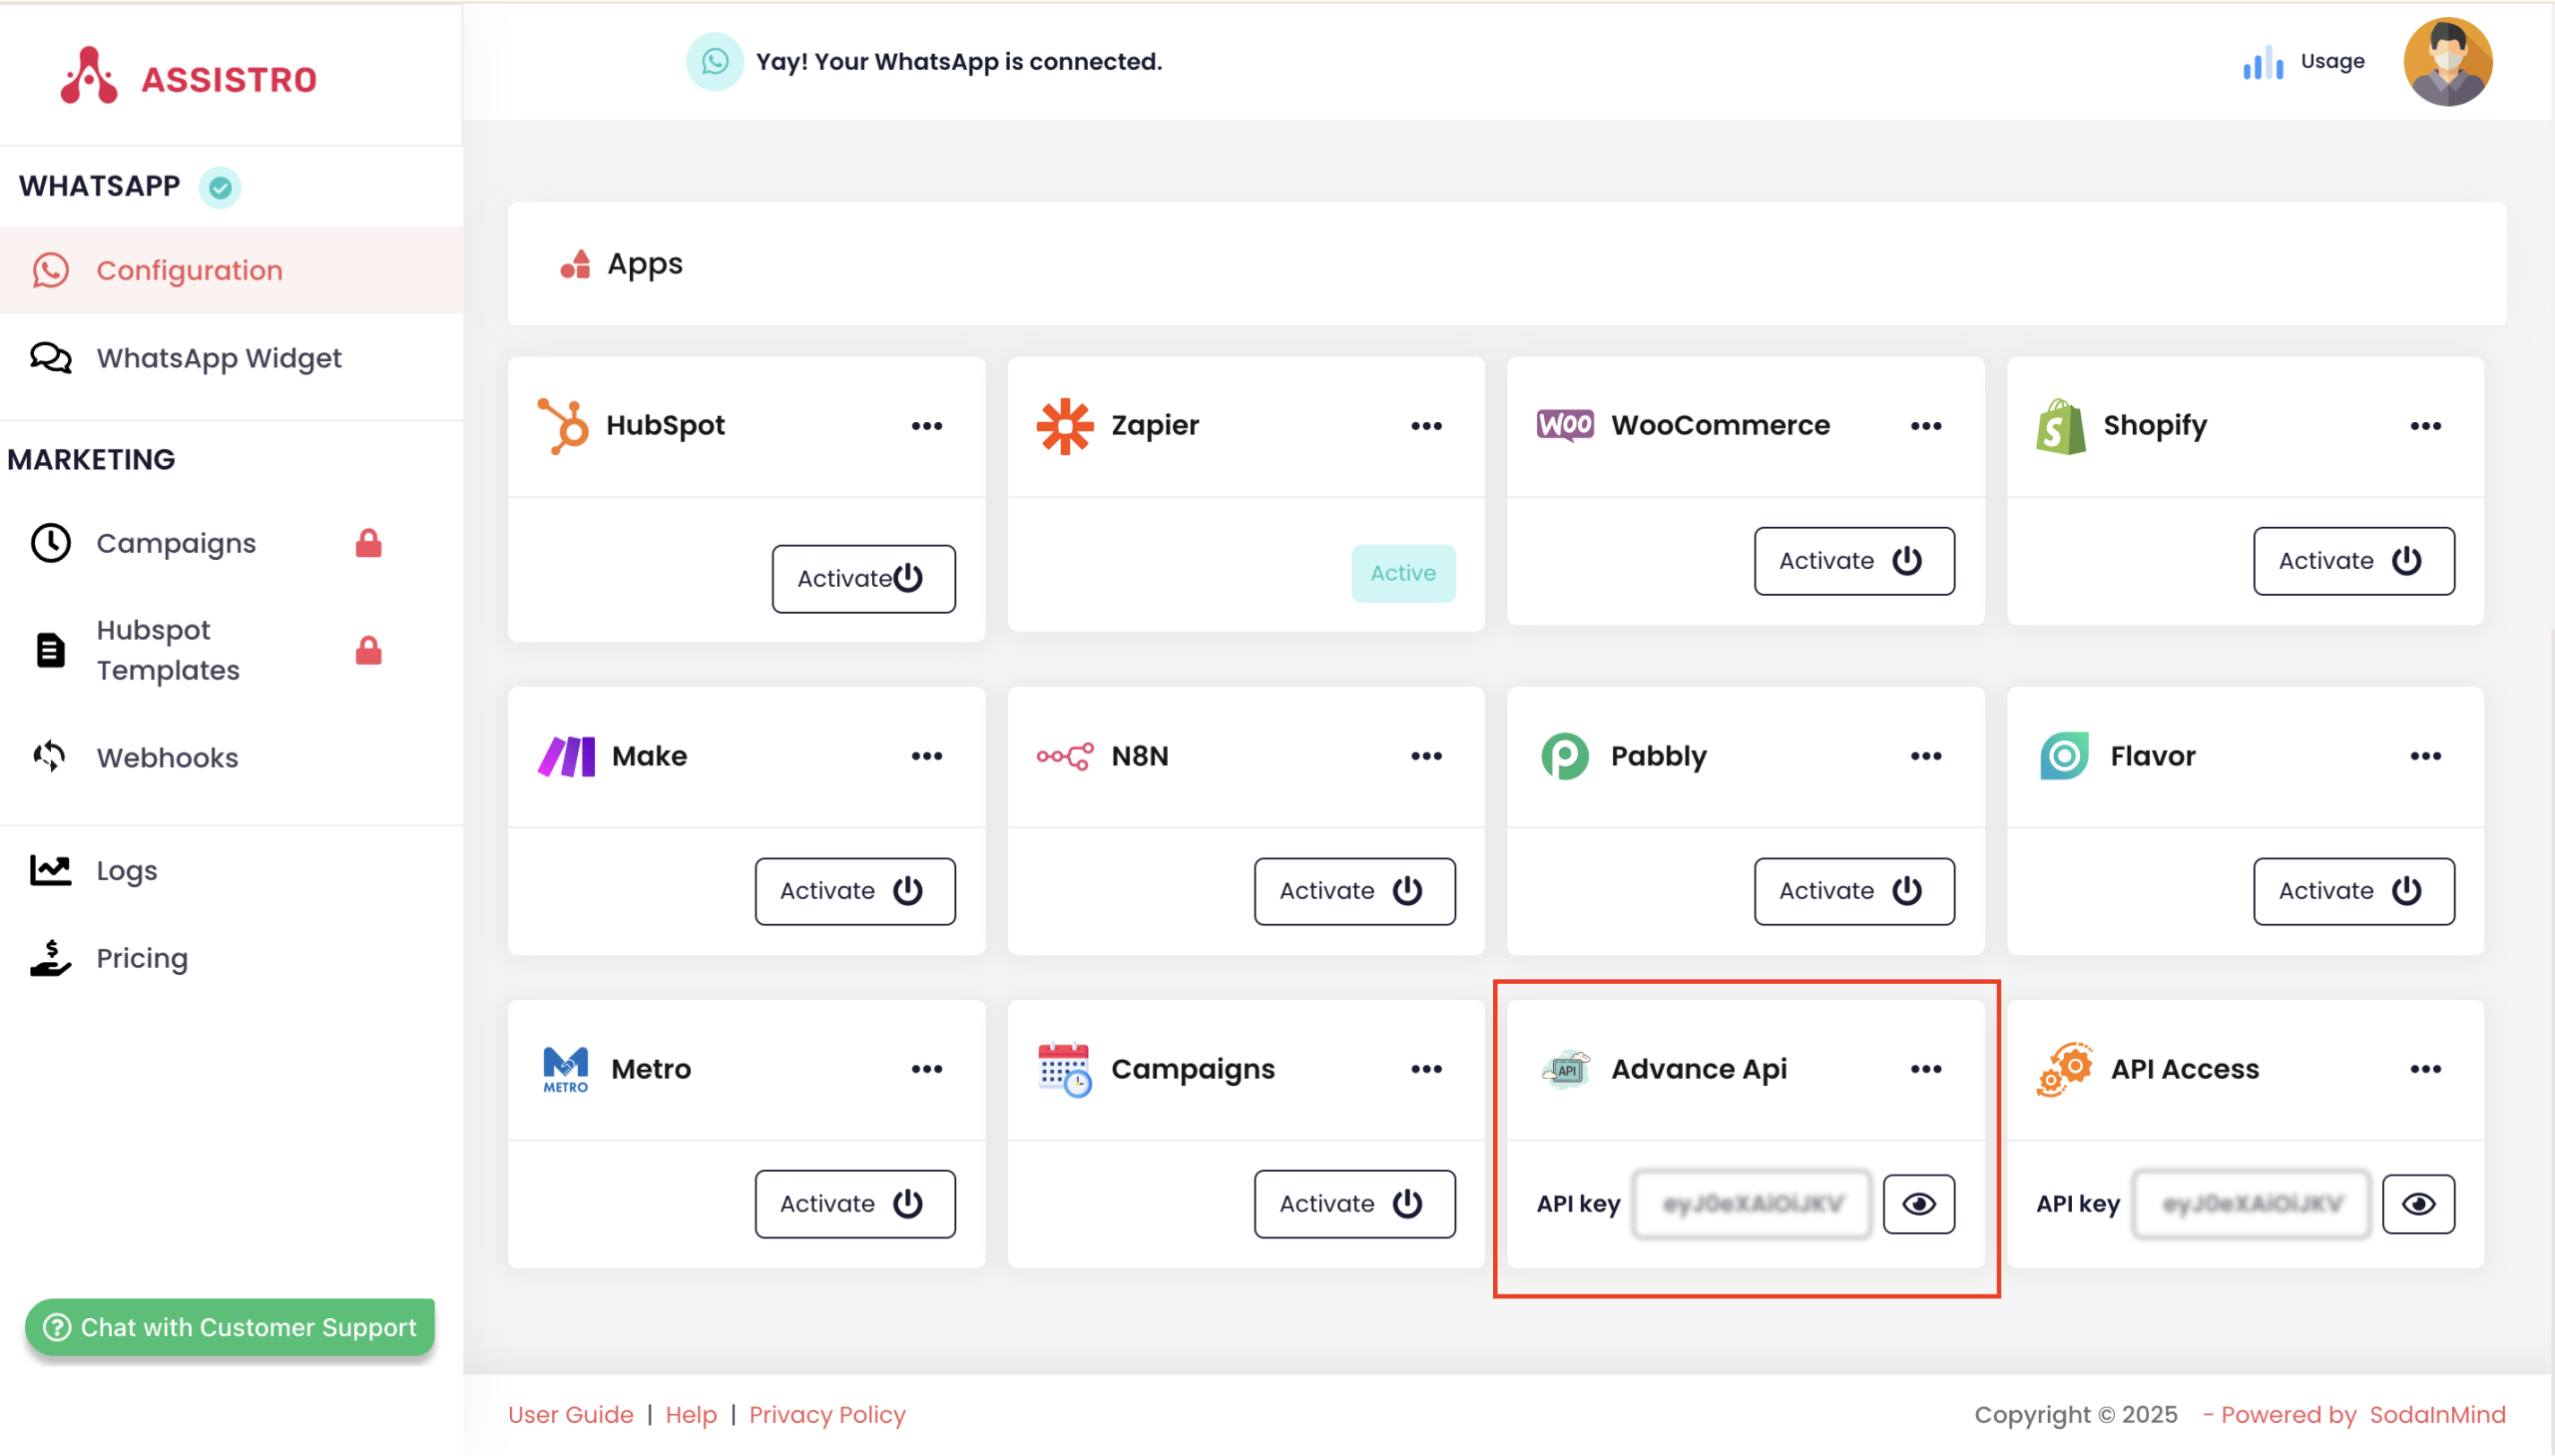The height and width of the screenshot is (1456, 2555).
Task: Show the API Access key value
Action: pos(2417,1204)
